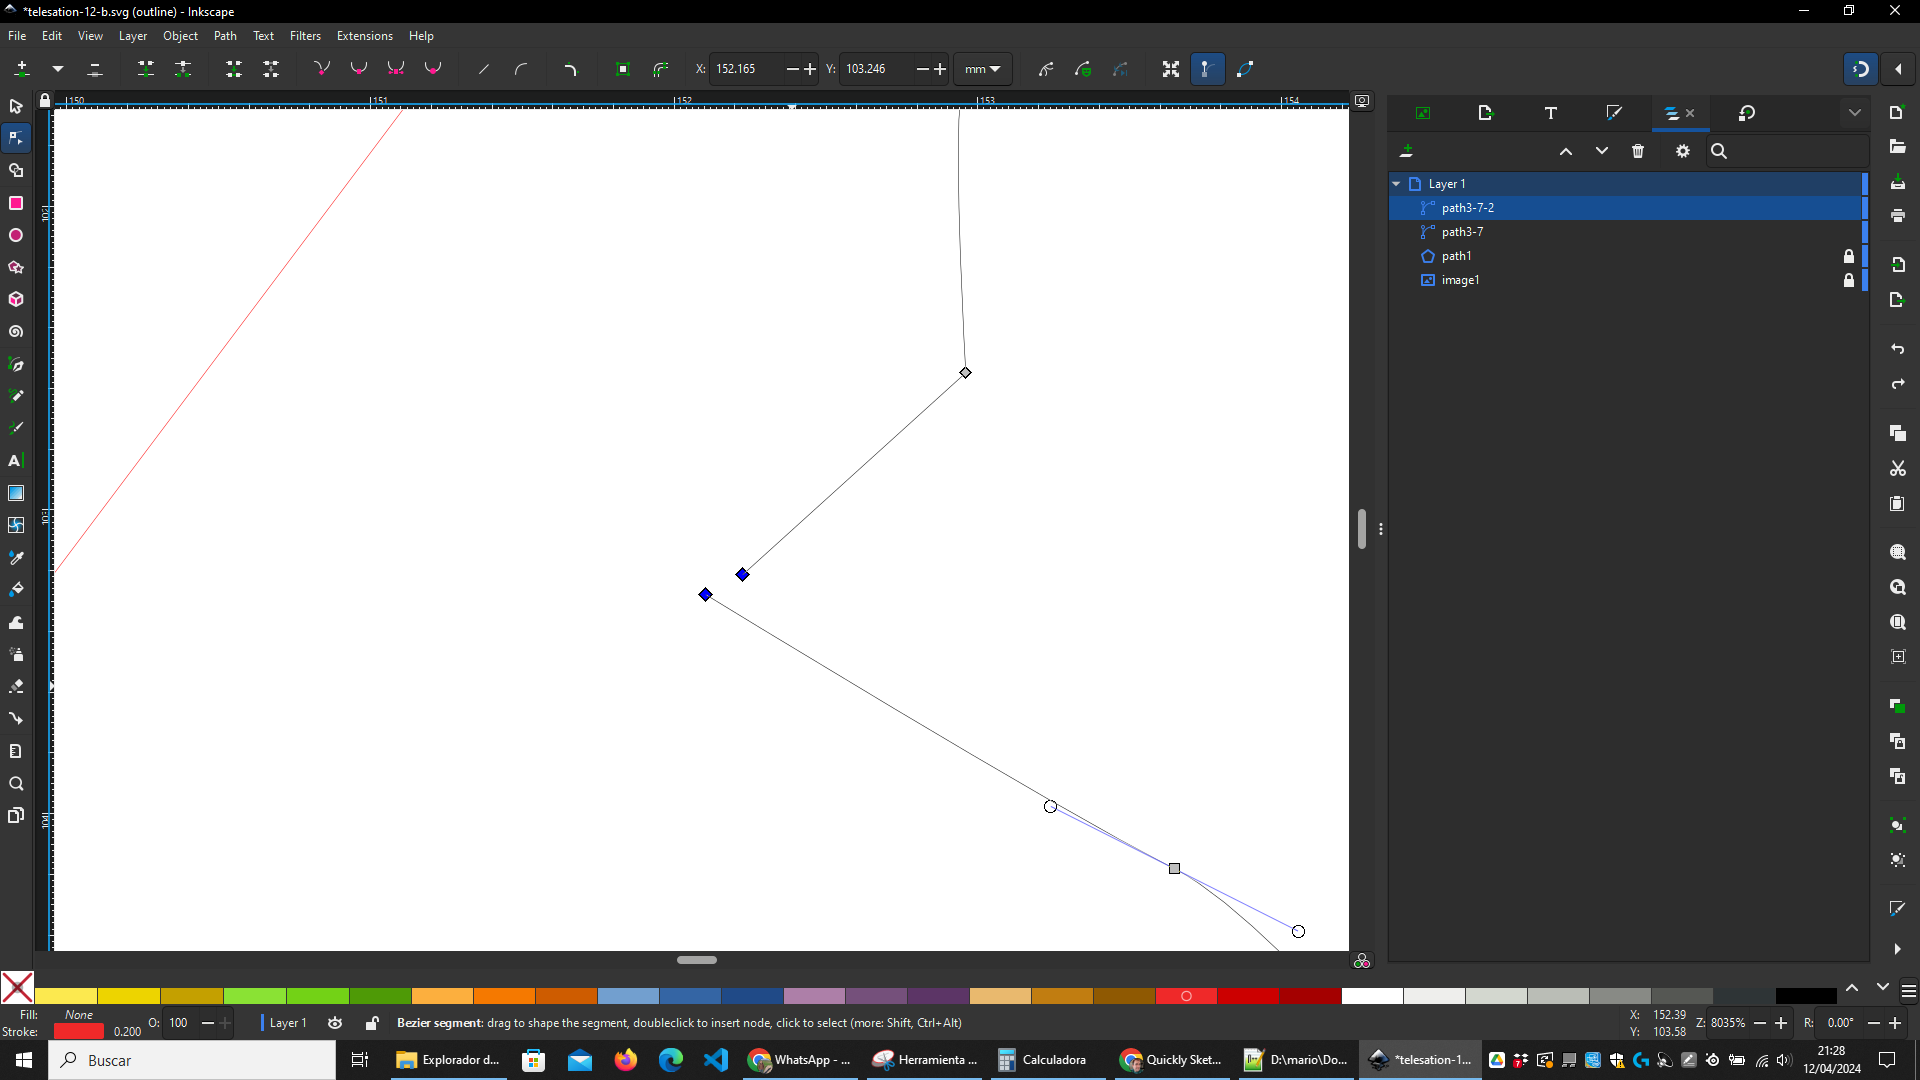Toggle show path outline button
Screen dimensions: 1920x1080
(1245, 69)
